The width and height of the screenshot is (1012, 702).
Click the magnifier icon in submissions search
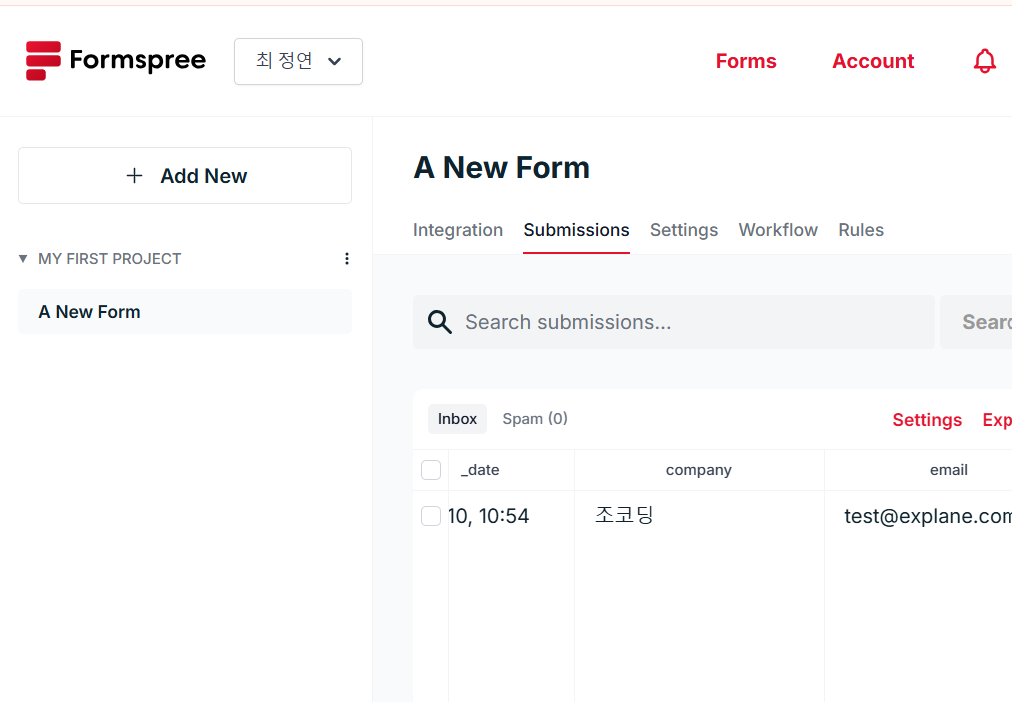click(x=440, y=322)
